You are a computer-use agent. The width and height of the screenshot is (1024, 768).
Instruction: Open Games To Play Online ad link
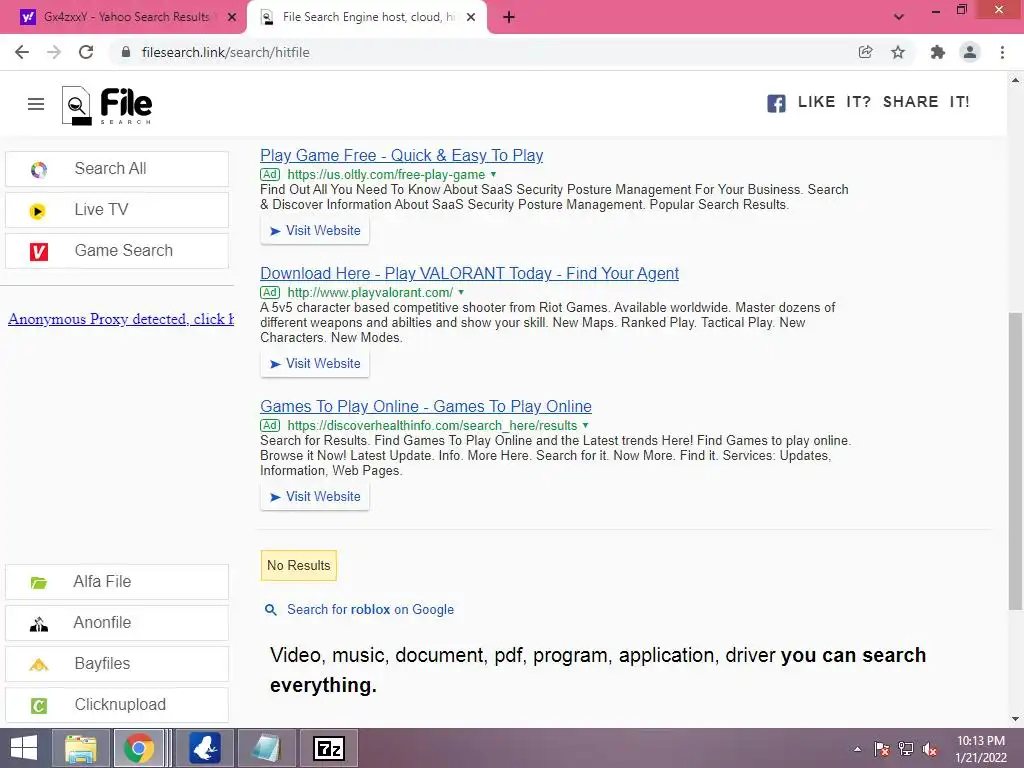(x=426, y=406)
